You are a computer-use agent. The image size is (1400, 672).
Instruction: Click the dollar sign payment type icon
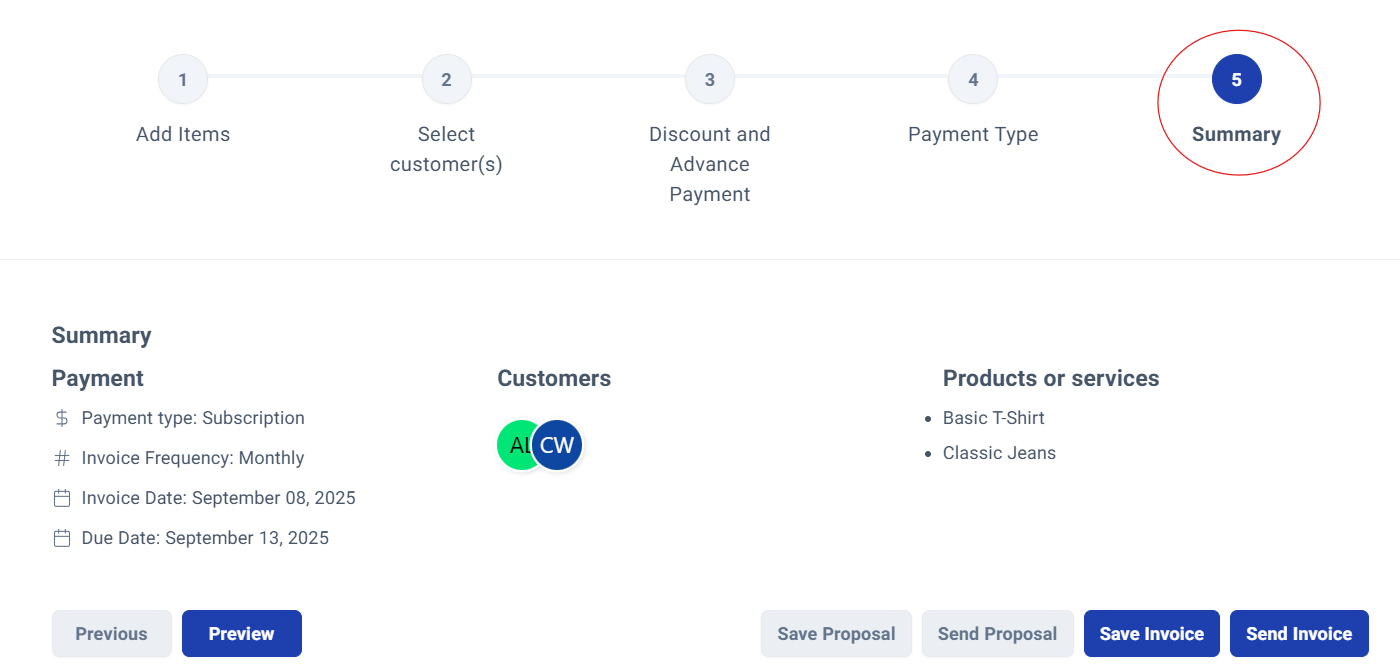point(62,418)
